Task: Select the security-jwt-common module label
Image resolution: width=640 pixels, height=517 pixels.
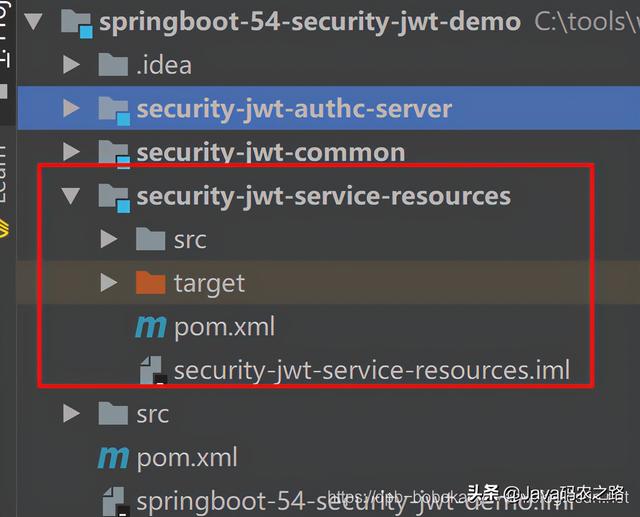Action: 271,153
